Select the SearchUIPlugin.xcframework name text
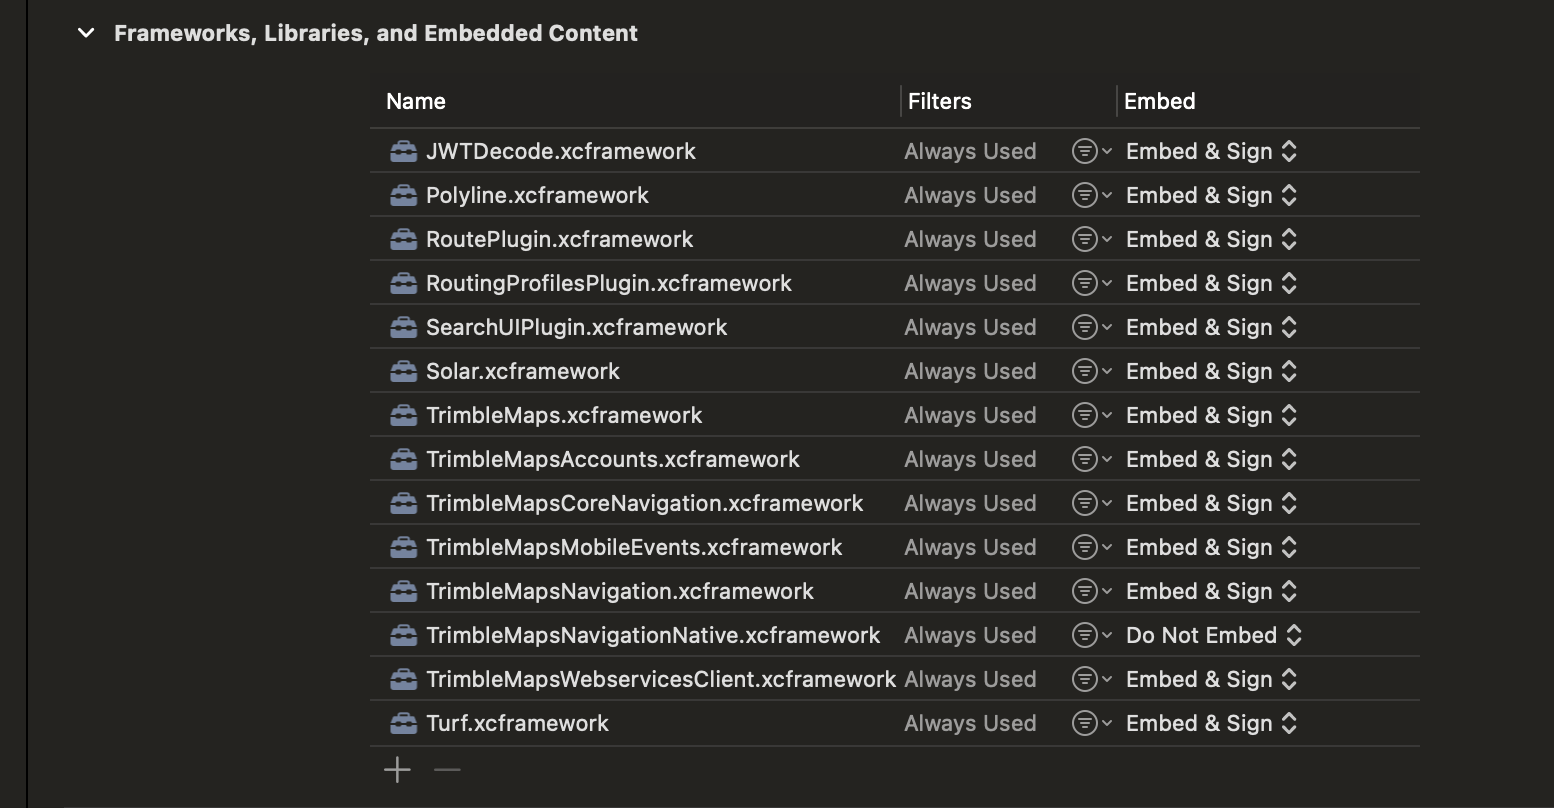Screen dimensions: 1554x808 coord(577,327)
